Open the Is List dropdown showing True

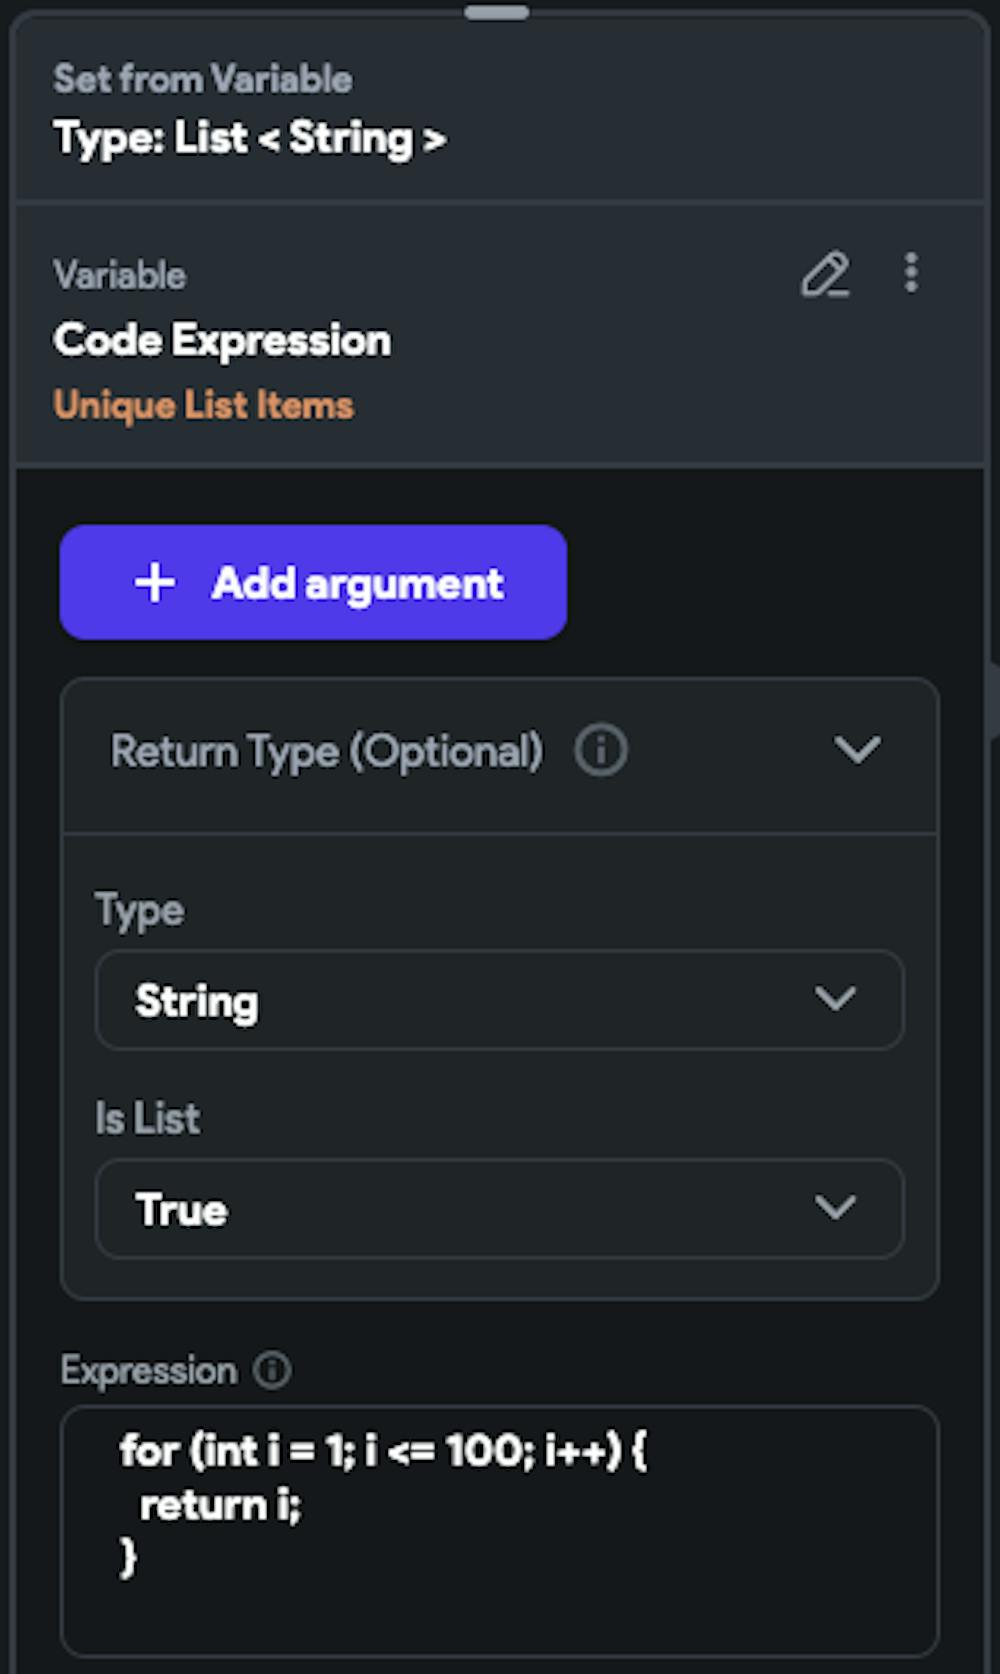tap(500, 1209)
